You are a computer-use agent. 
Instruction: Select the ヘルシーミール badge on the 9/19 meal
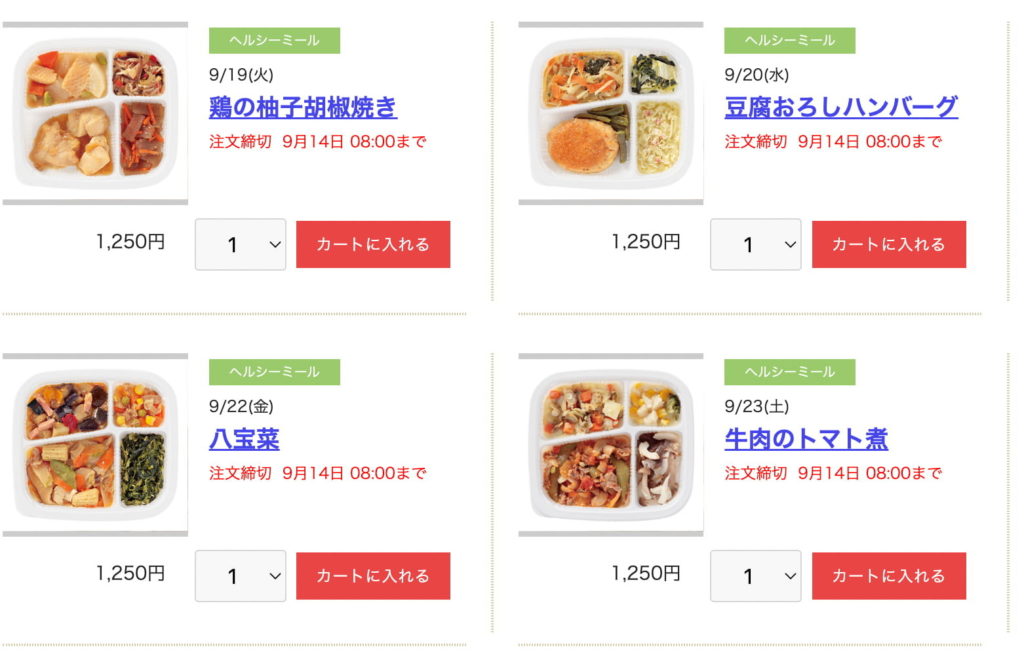[x=273, y=40]
